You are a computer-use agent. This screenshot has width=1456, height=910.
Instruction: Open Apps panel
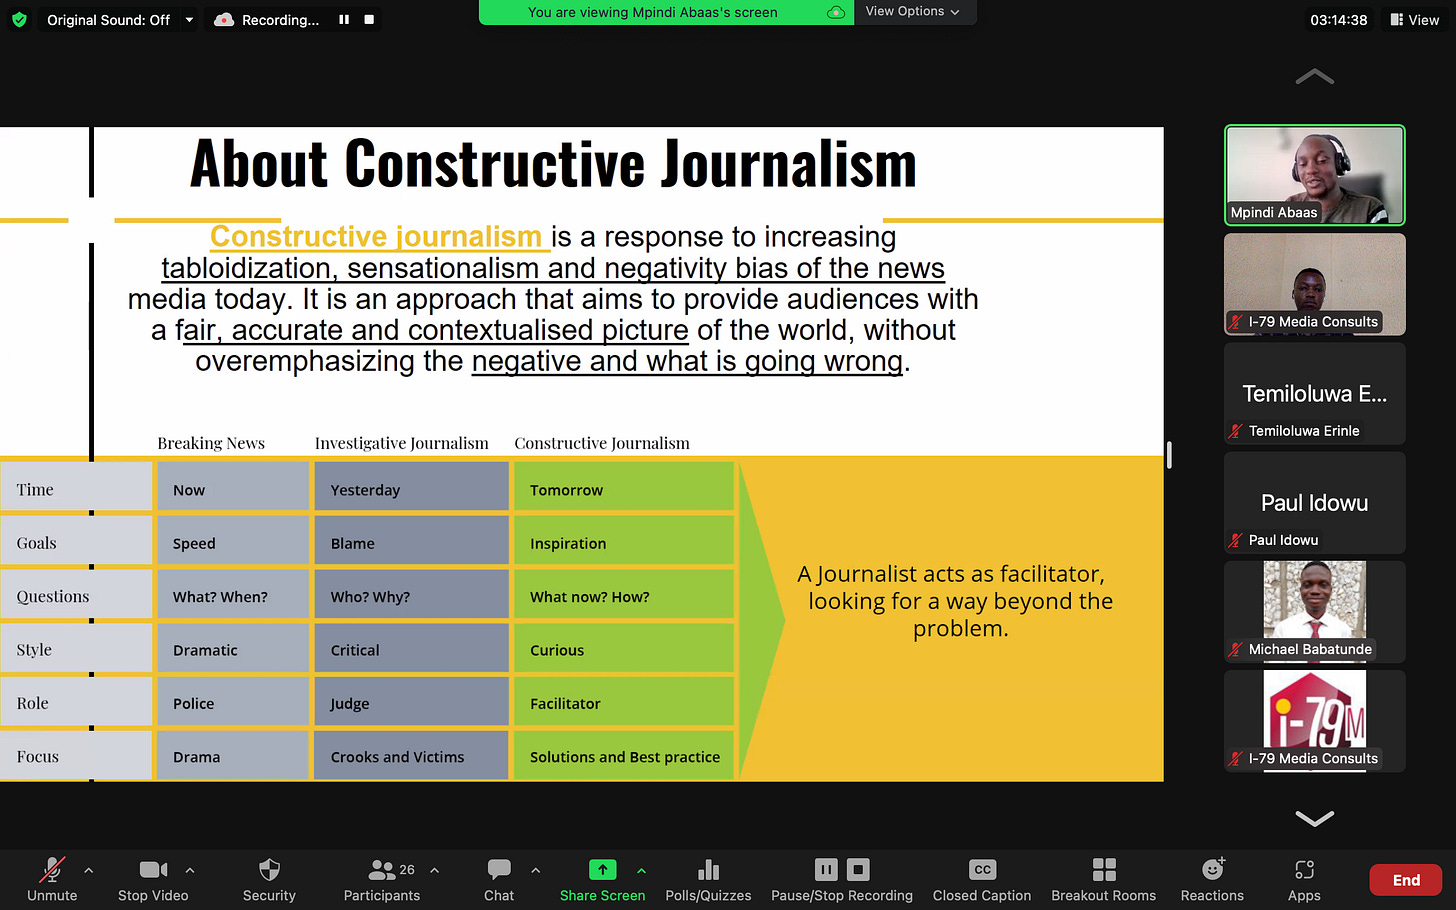(x=1304, y=879)
